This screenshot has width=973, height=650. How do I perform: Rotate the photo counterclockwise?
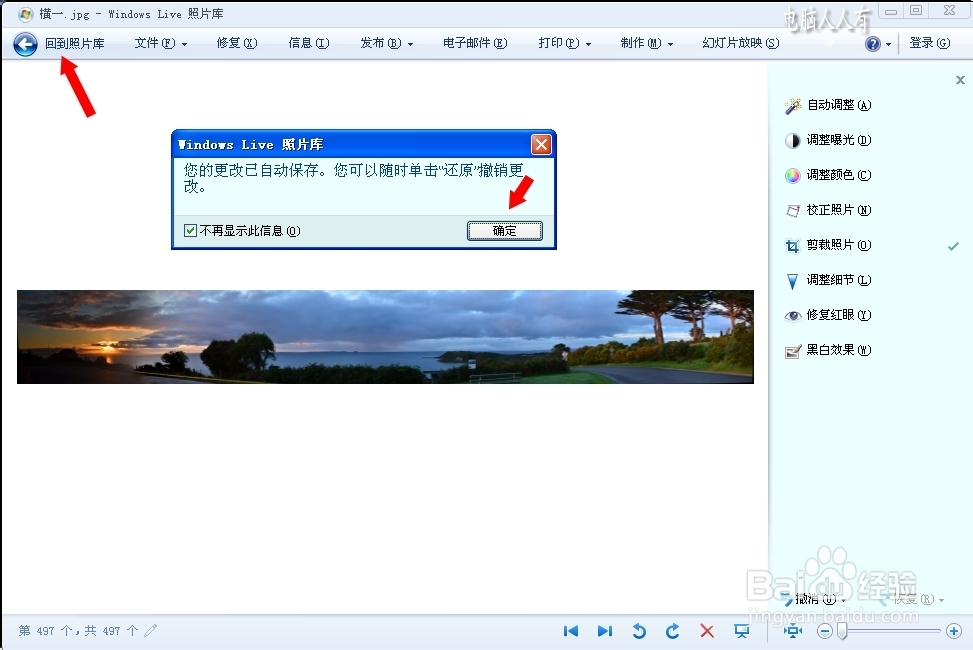coord(639,631)
